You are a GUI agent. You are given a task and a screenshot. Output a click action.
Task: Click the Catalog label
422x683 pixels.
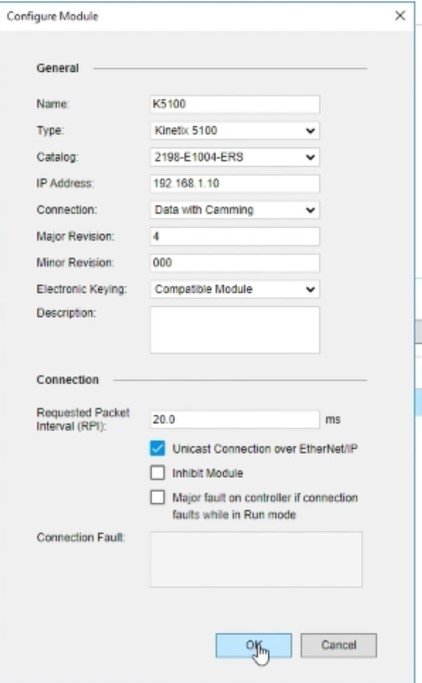57,157
